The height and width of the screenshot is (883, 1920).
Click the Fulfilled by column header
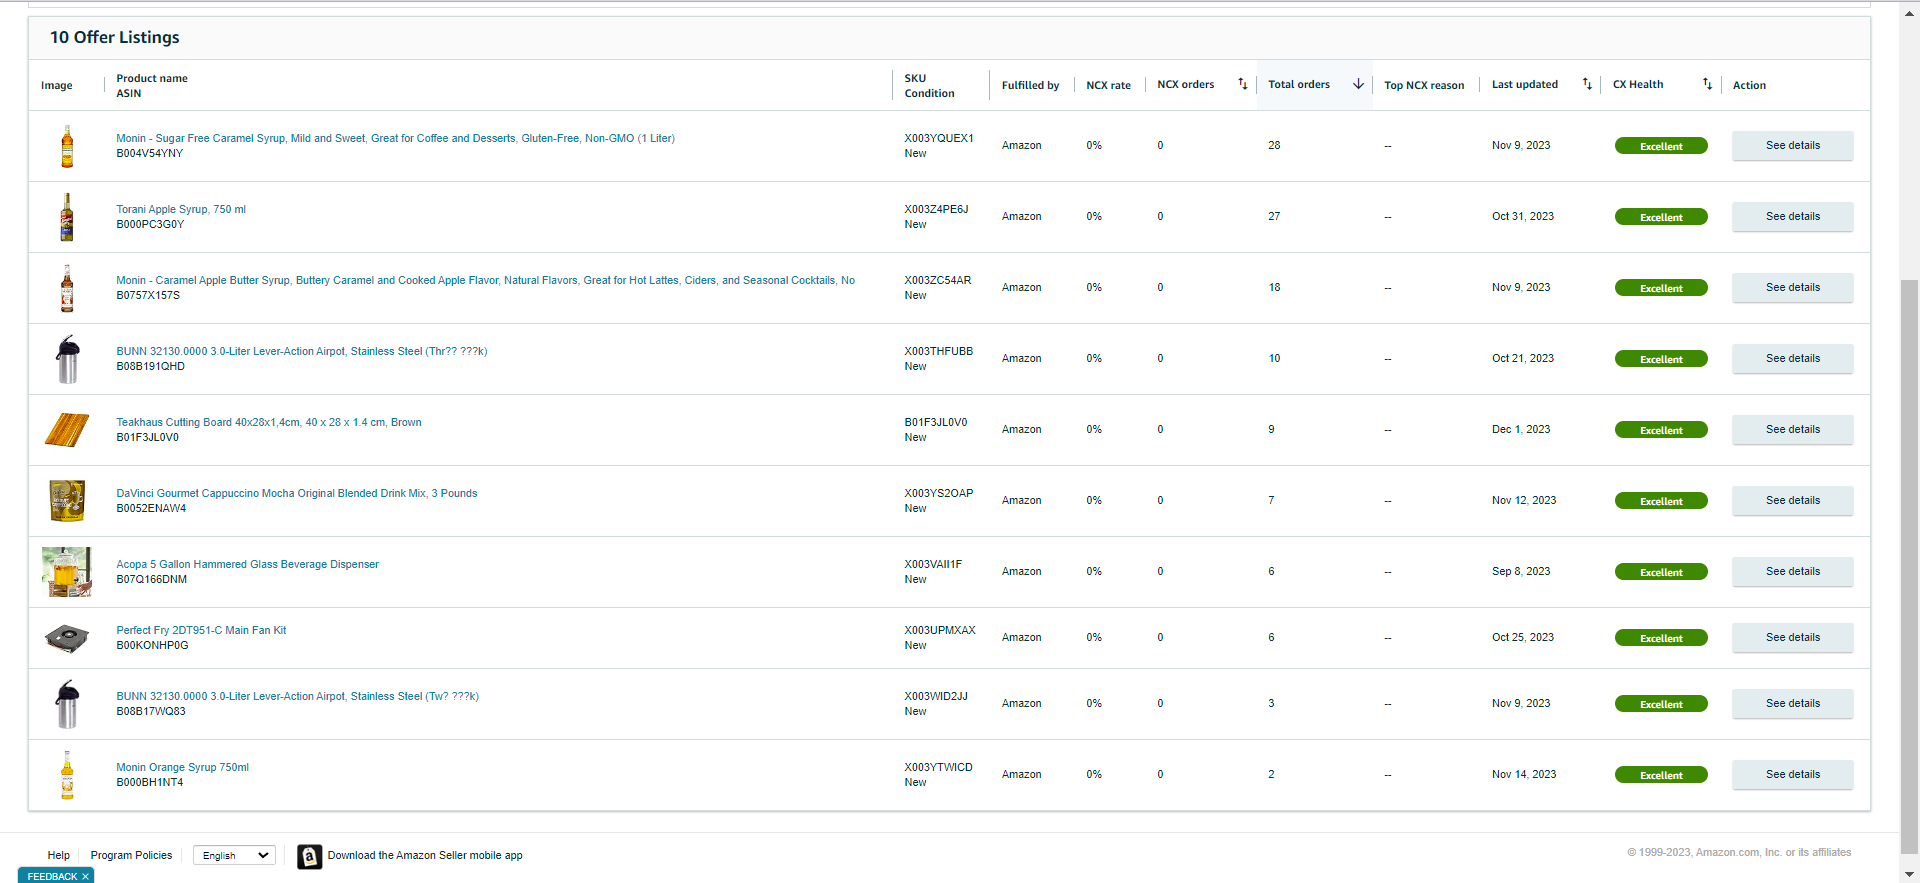point(1030,85)
